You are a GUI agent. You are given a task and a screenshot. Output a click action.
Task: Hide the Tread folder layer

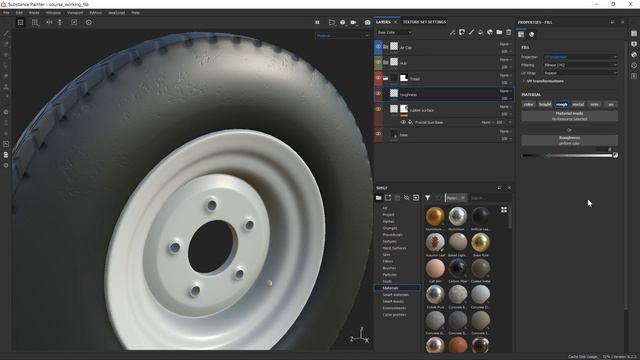378,78
